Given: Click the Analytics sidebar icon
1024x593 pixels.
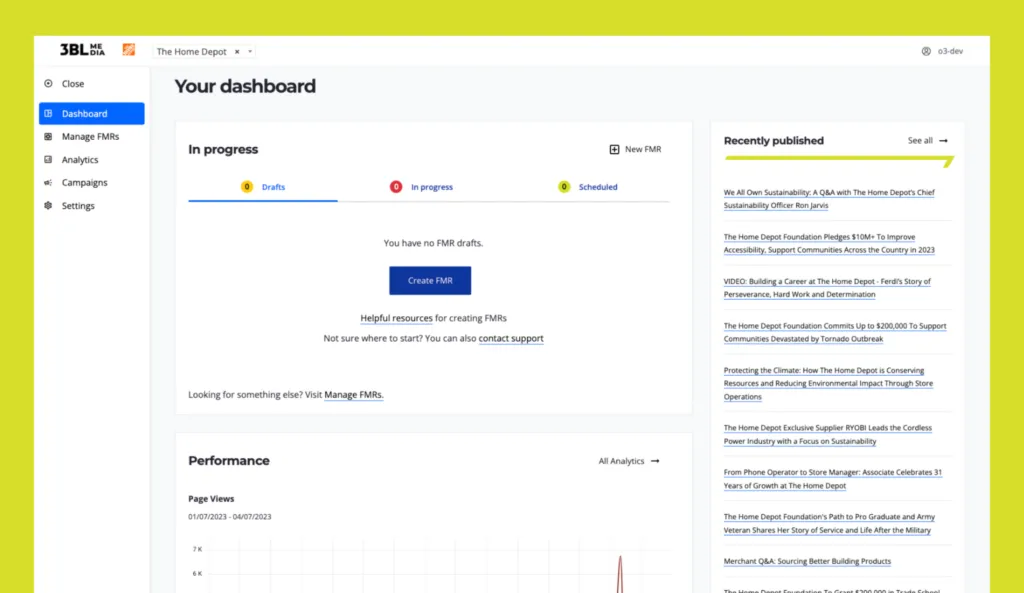Looking at the screenshot, I should pyautogui.click(x=48, y=159).
